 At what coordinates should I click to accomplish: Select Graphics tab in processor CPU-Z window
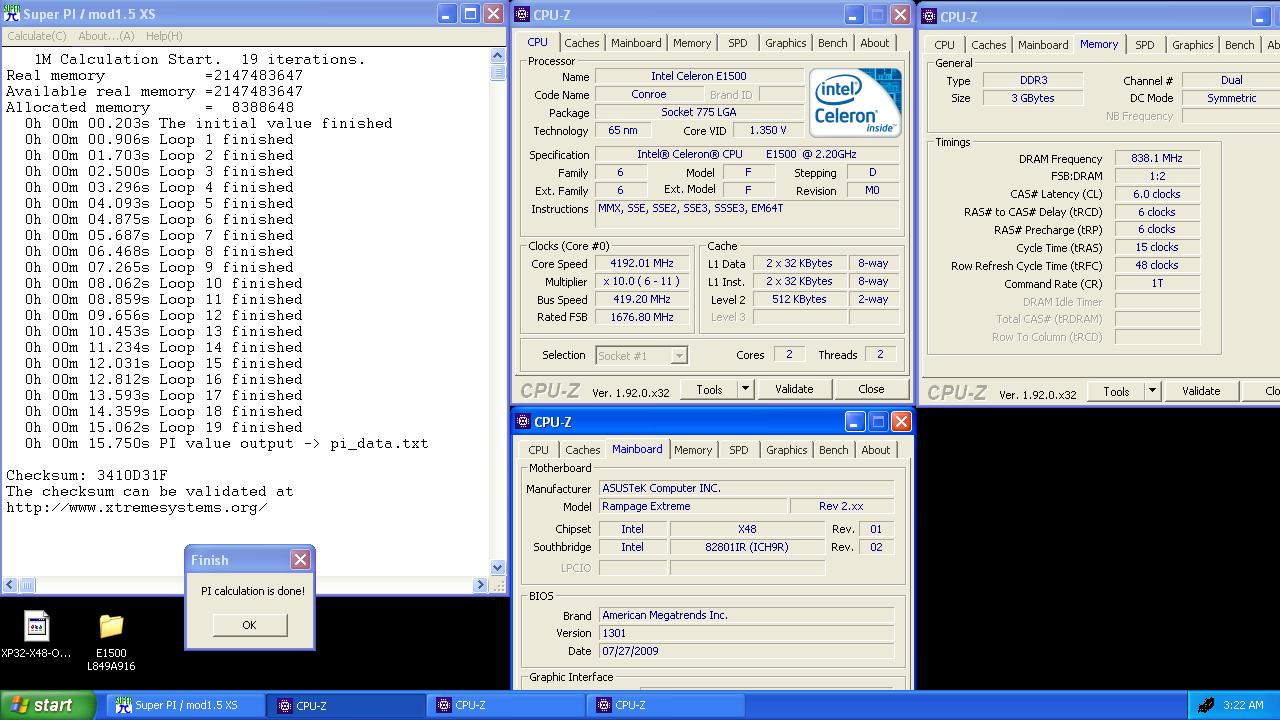pyautogui.click(x=786, y=43)
